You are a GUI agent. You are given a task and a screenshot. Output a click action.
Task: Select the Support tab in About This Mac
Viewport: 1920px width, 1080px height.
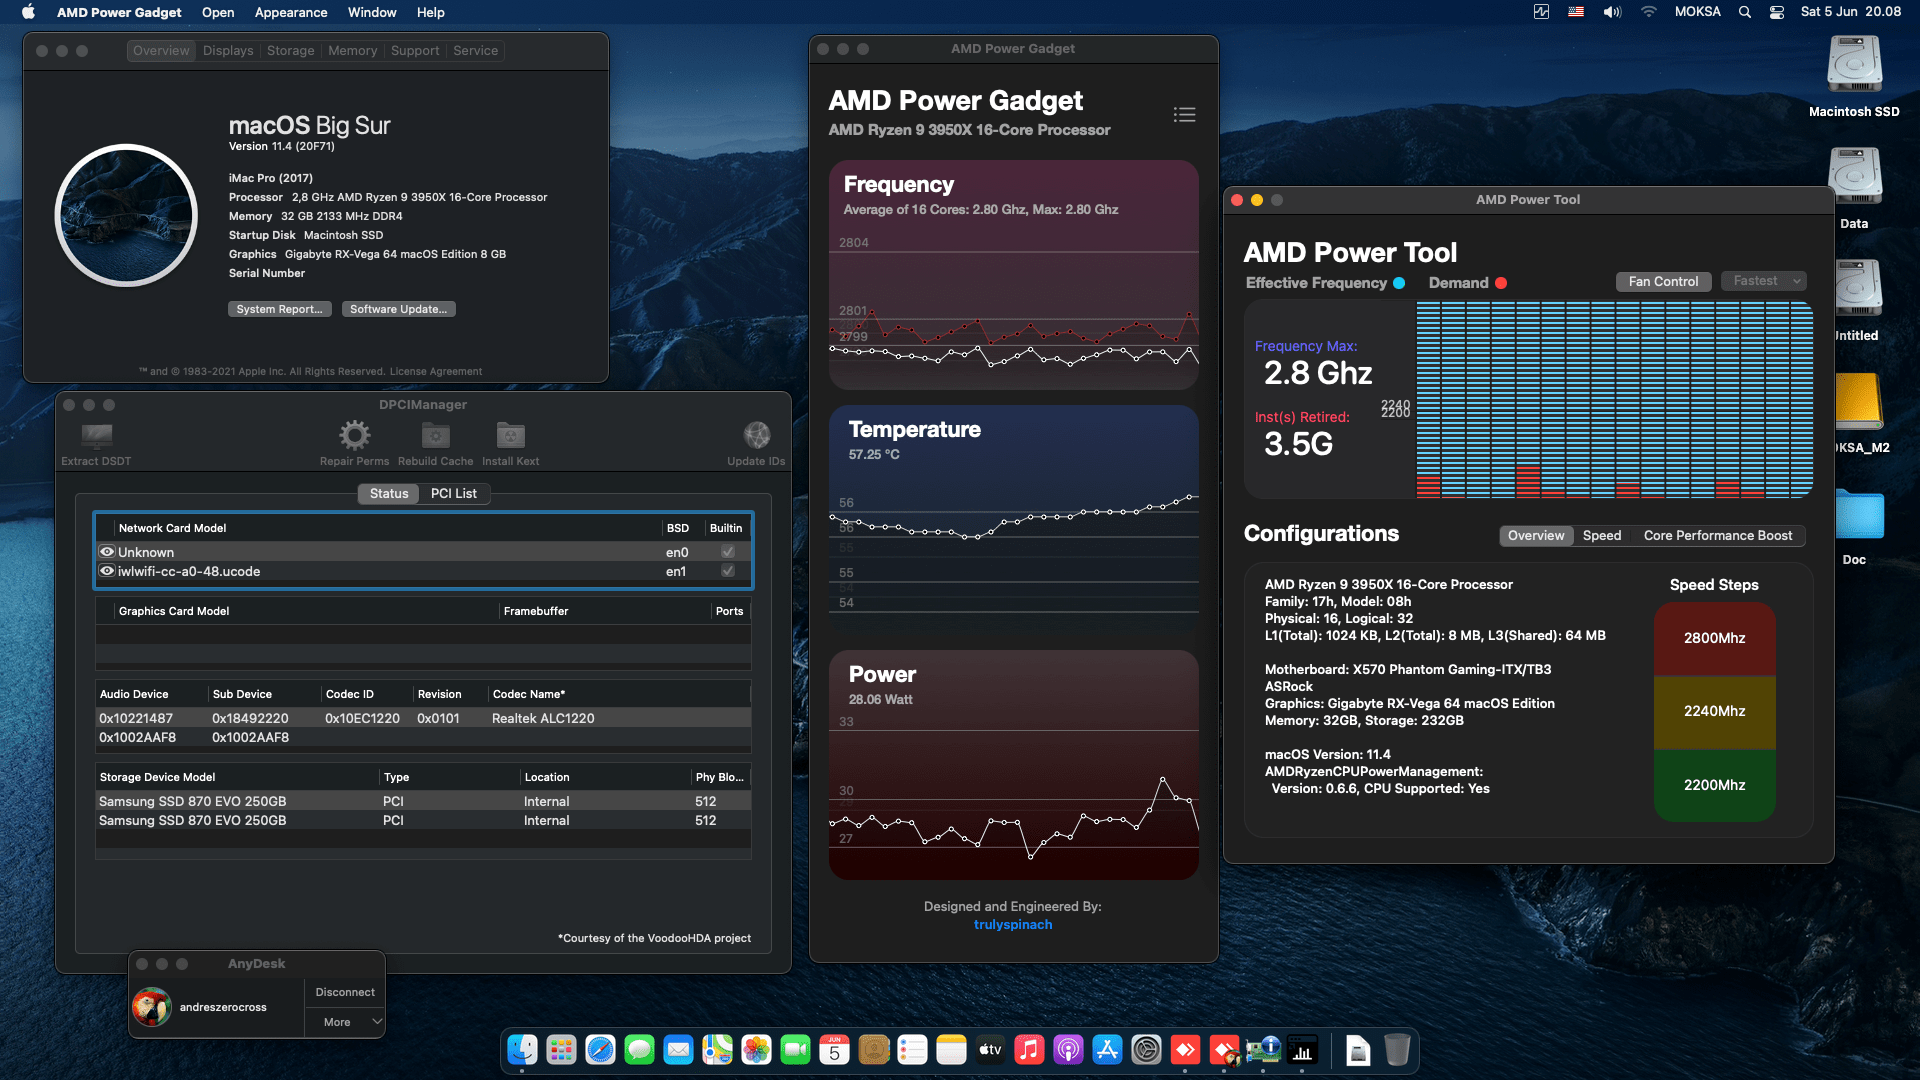(415, 51)
